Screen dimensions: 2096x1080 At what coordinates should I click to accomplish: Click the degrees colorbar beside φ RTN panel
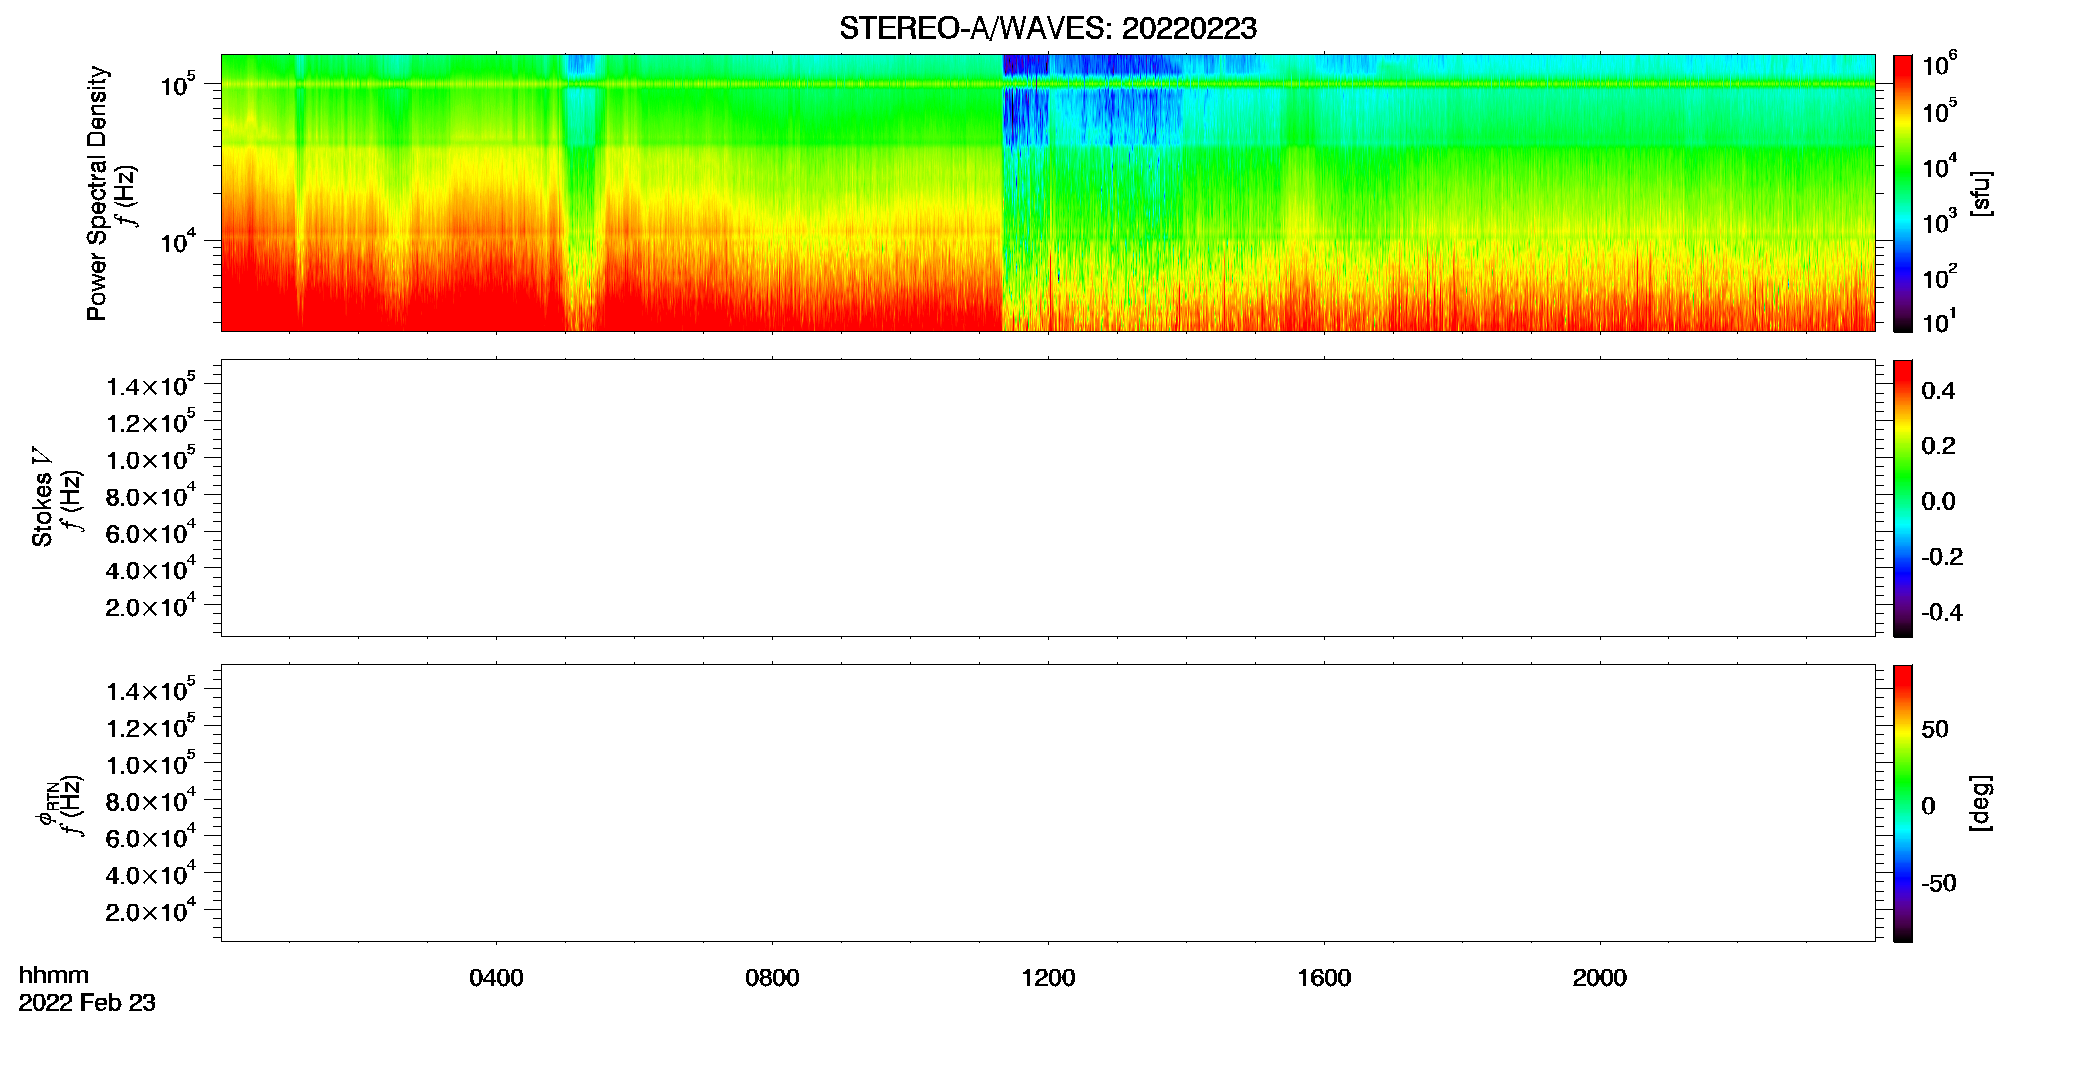click(x=1902, y=803)
